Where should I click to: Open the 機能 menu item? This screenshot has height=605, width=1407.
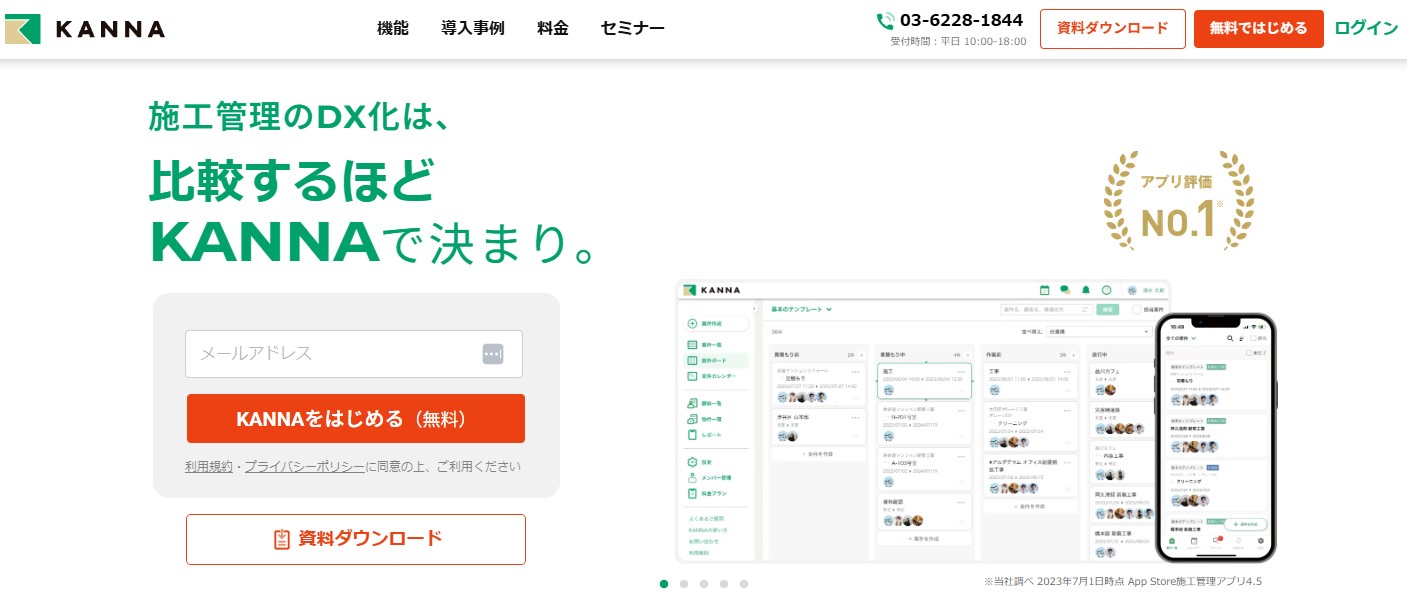(x=393, y=28)
